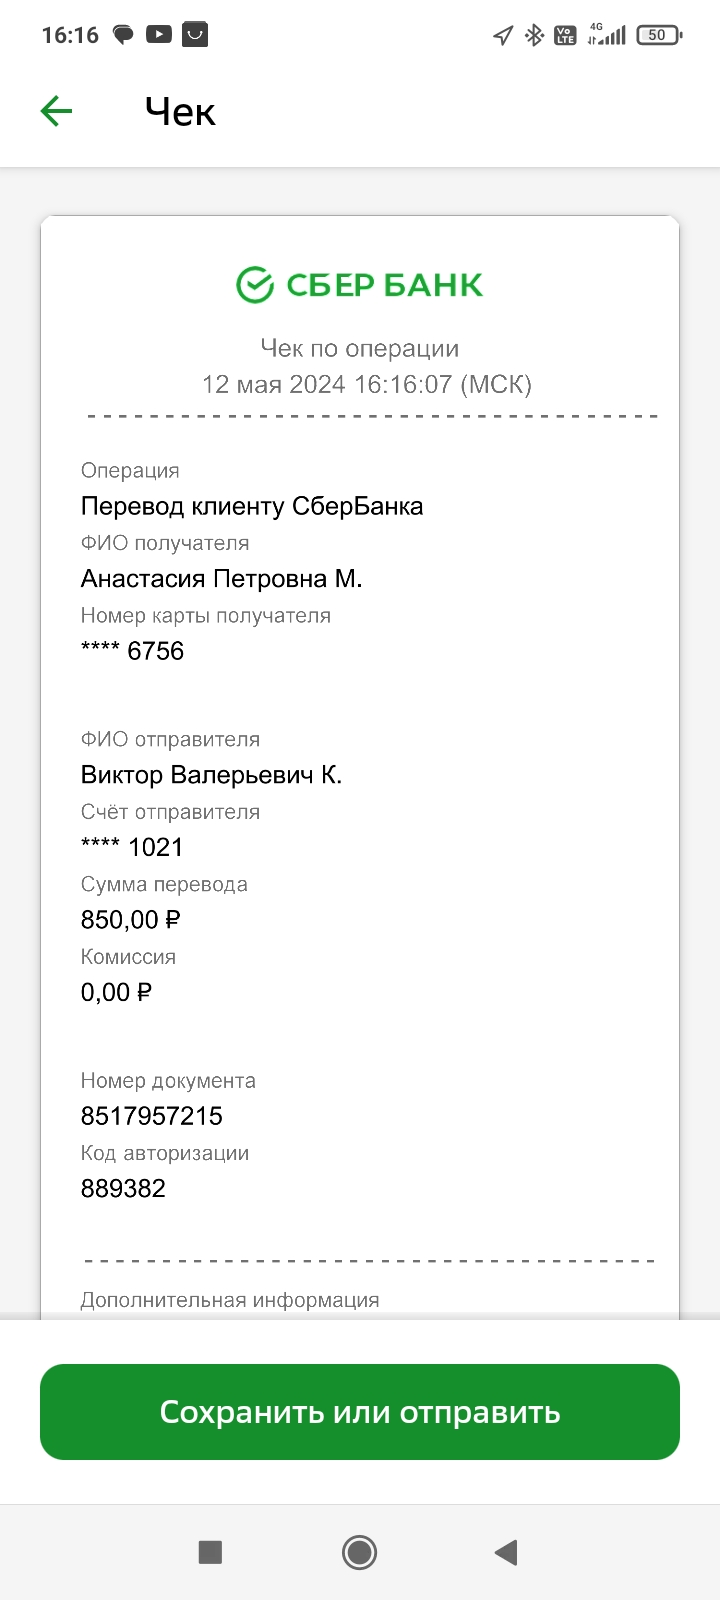The width and height of the screenshot is (720, 1600).
Task: Tap recipient name Анастасия Петровна М.
Action: coord(221,579)
